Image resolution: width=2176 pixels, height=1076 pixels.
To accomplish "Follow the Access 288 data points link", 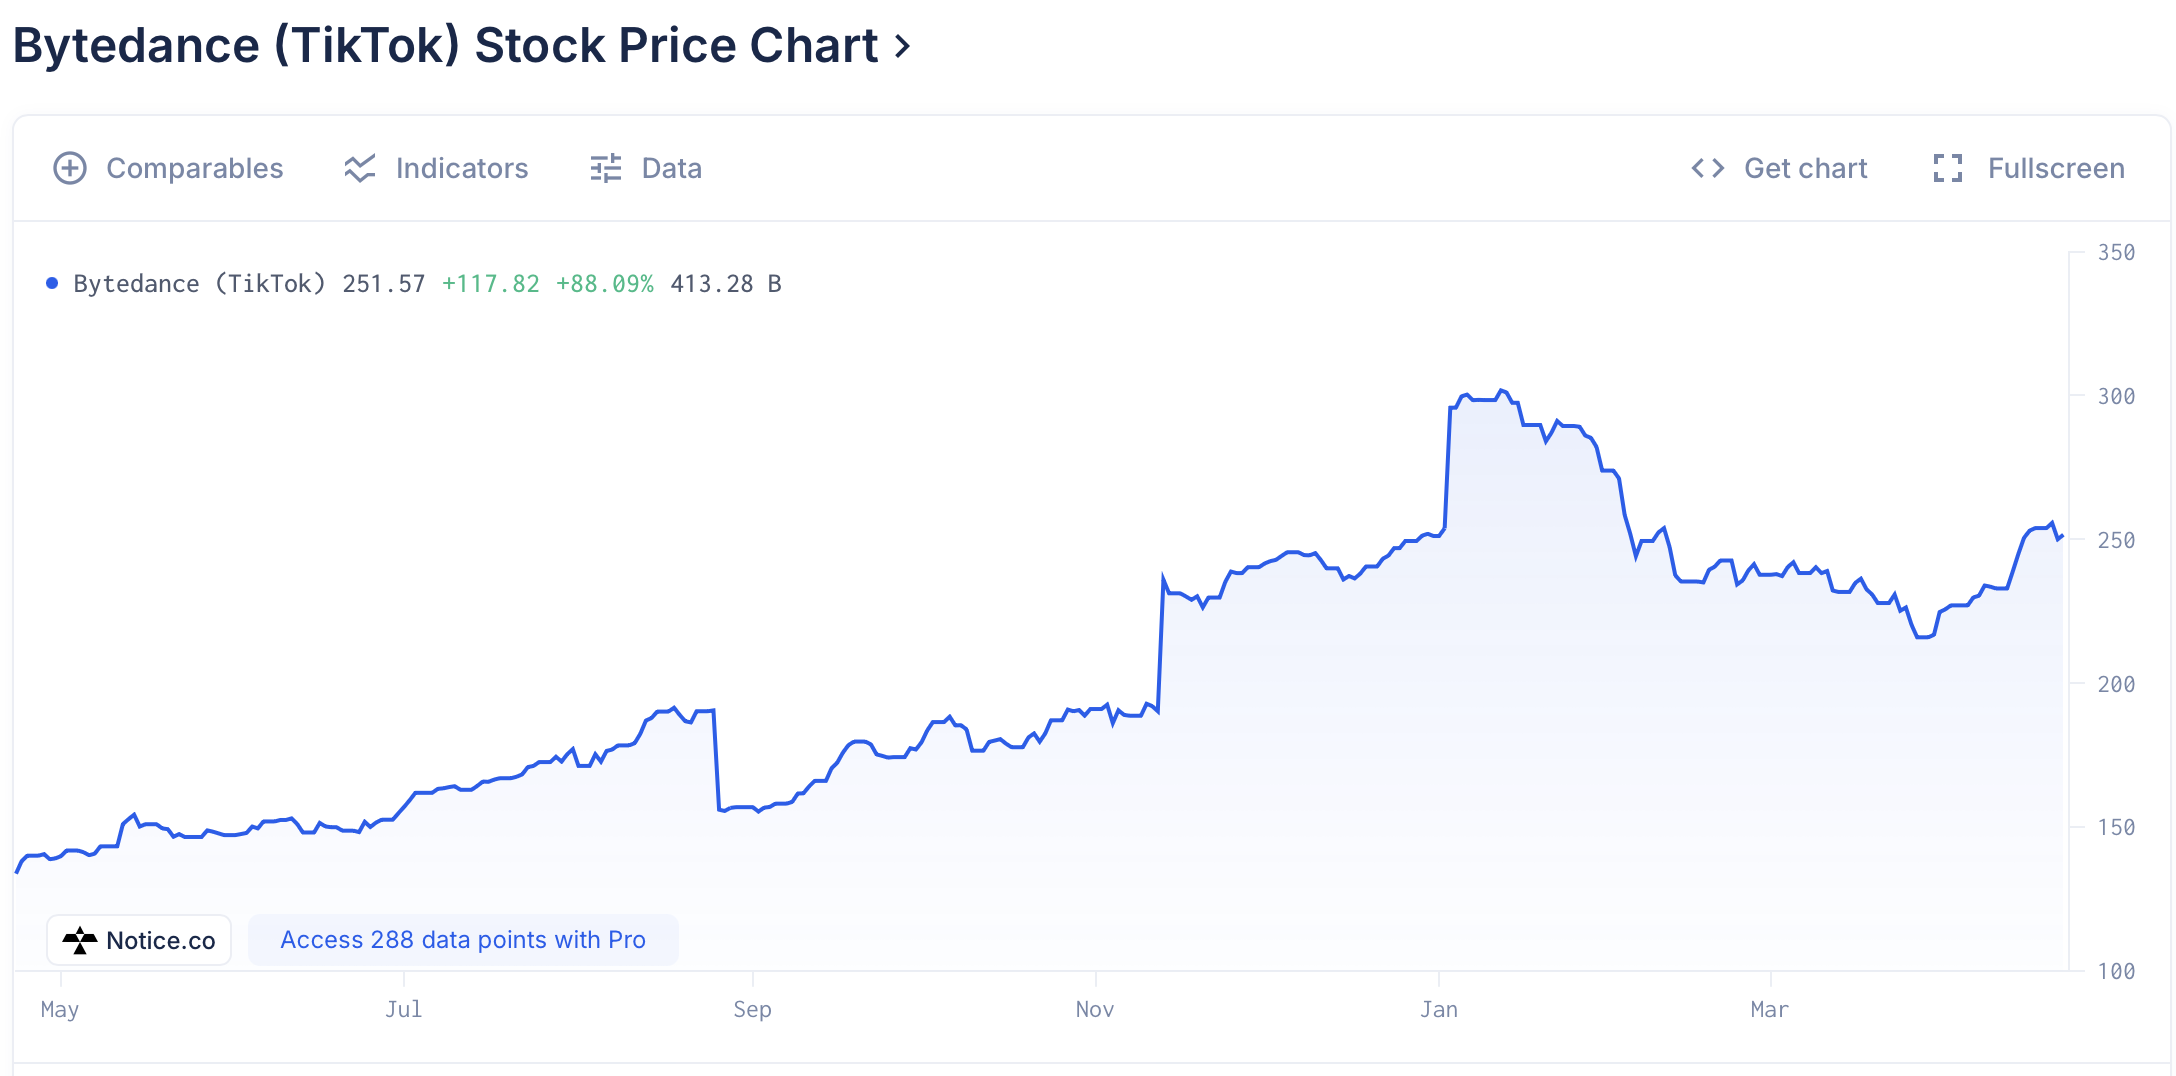I will pyautogui.click(x=463, y=940).
